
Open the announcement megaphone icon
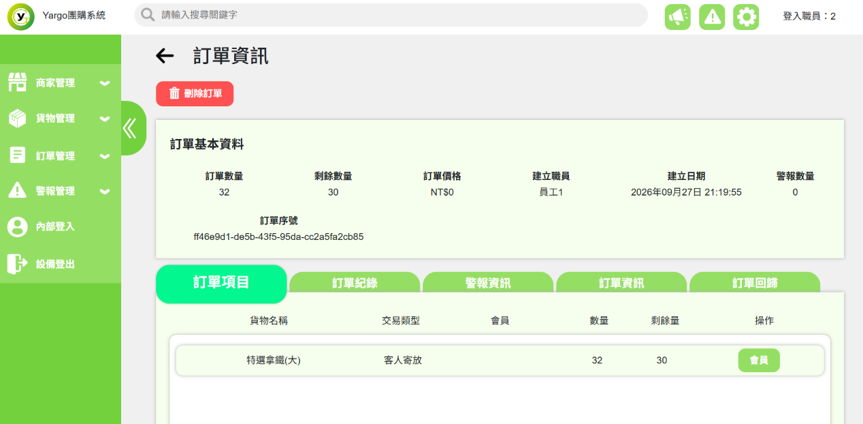tap(678, 17)
